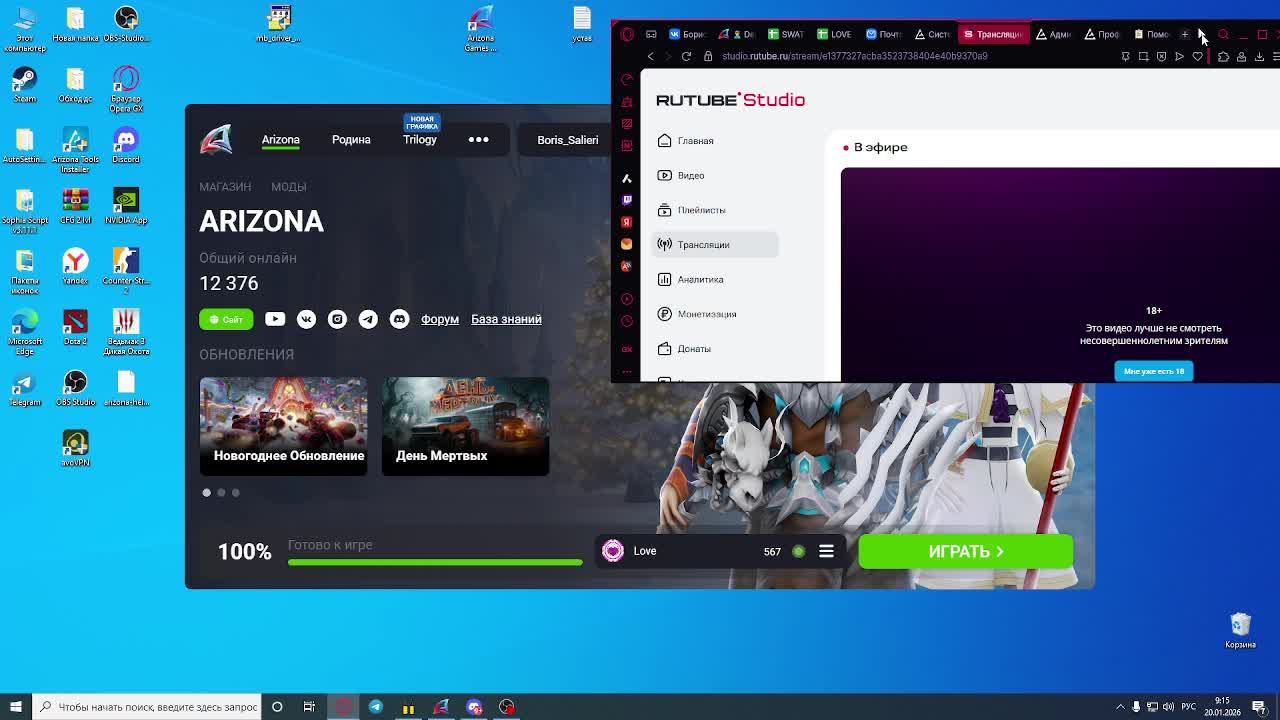Open the Steam desktop shortcut
Image resolution: width=1280 pixels, height=720 pixels.
tap(25, 85)
